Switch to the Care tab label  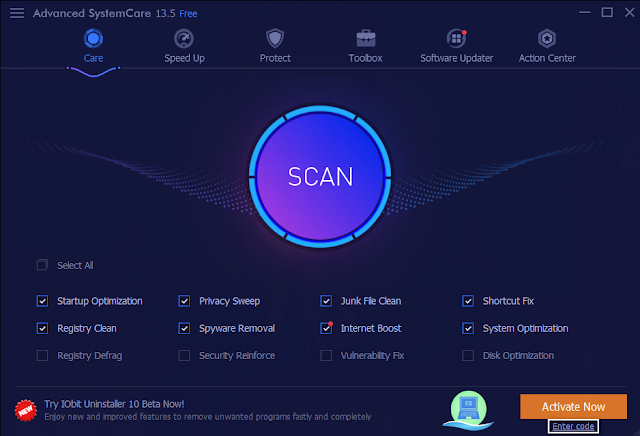[x=93, y=58]
